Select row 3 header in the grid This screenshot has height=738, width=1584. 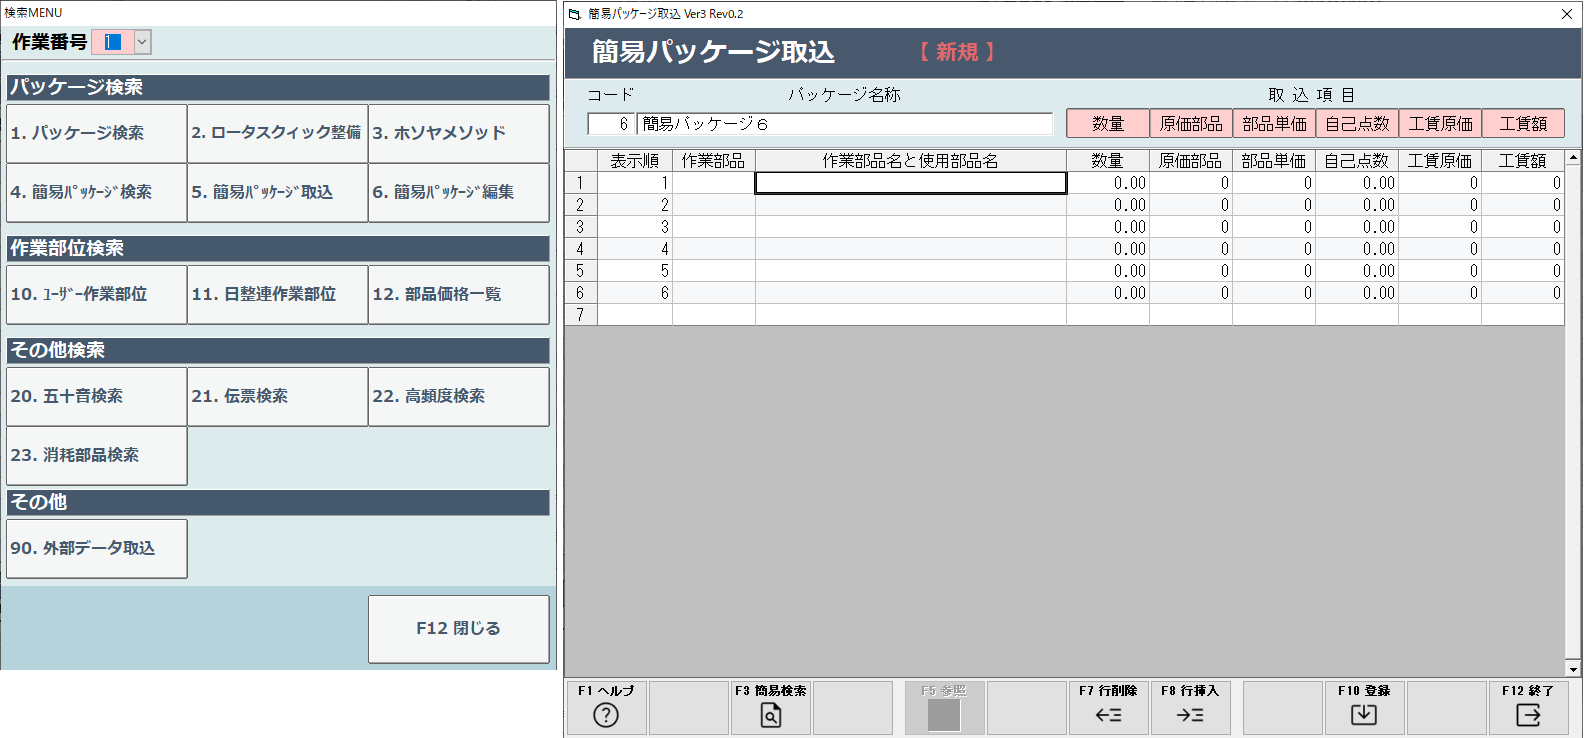[580, 227]
